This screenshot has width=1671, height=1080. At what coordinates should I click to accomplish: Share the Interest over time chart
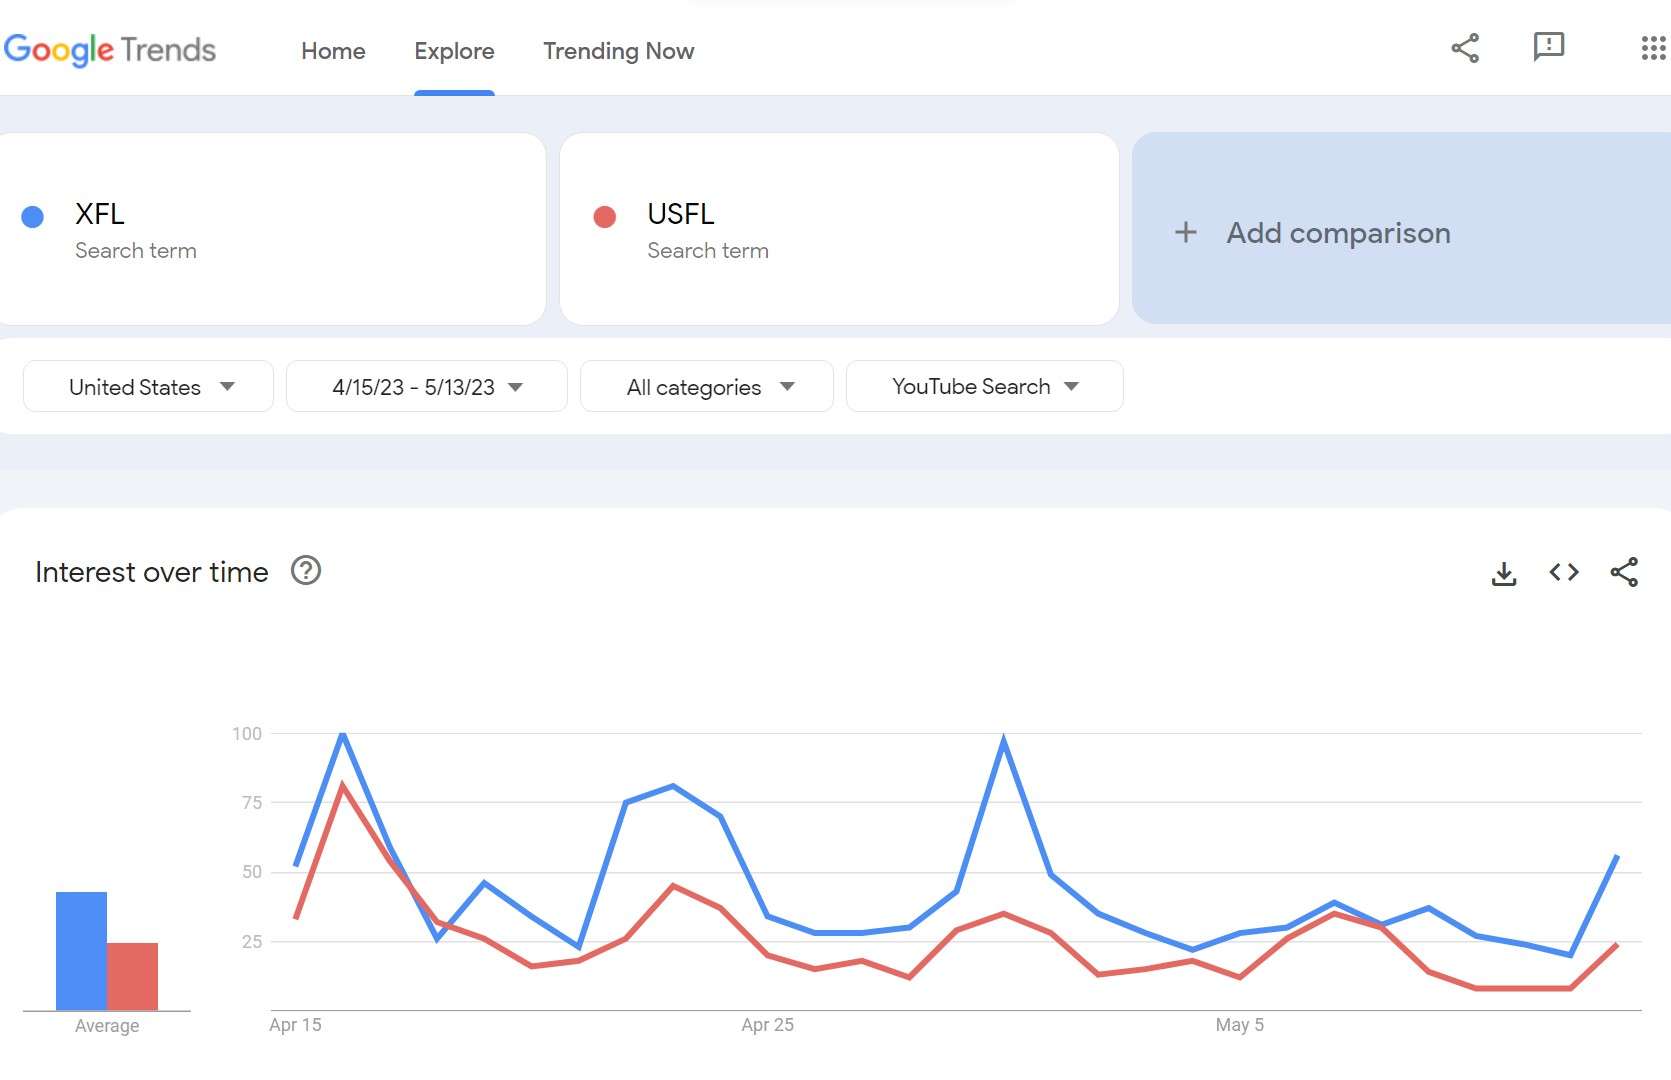[1624, 572]
